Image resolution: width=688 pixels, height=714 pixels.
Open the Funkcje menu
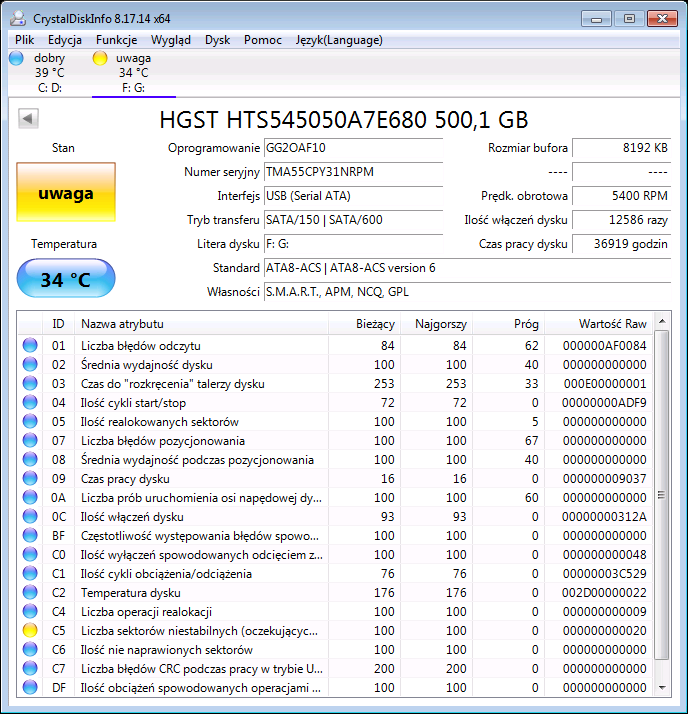[x=117, y=40]
